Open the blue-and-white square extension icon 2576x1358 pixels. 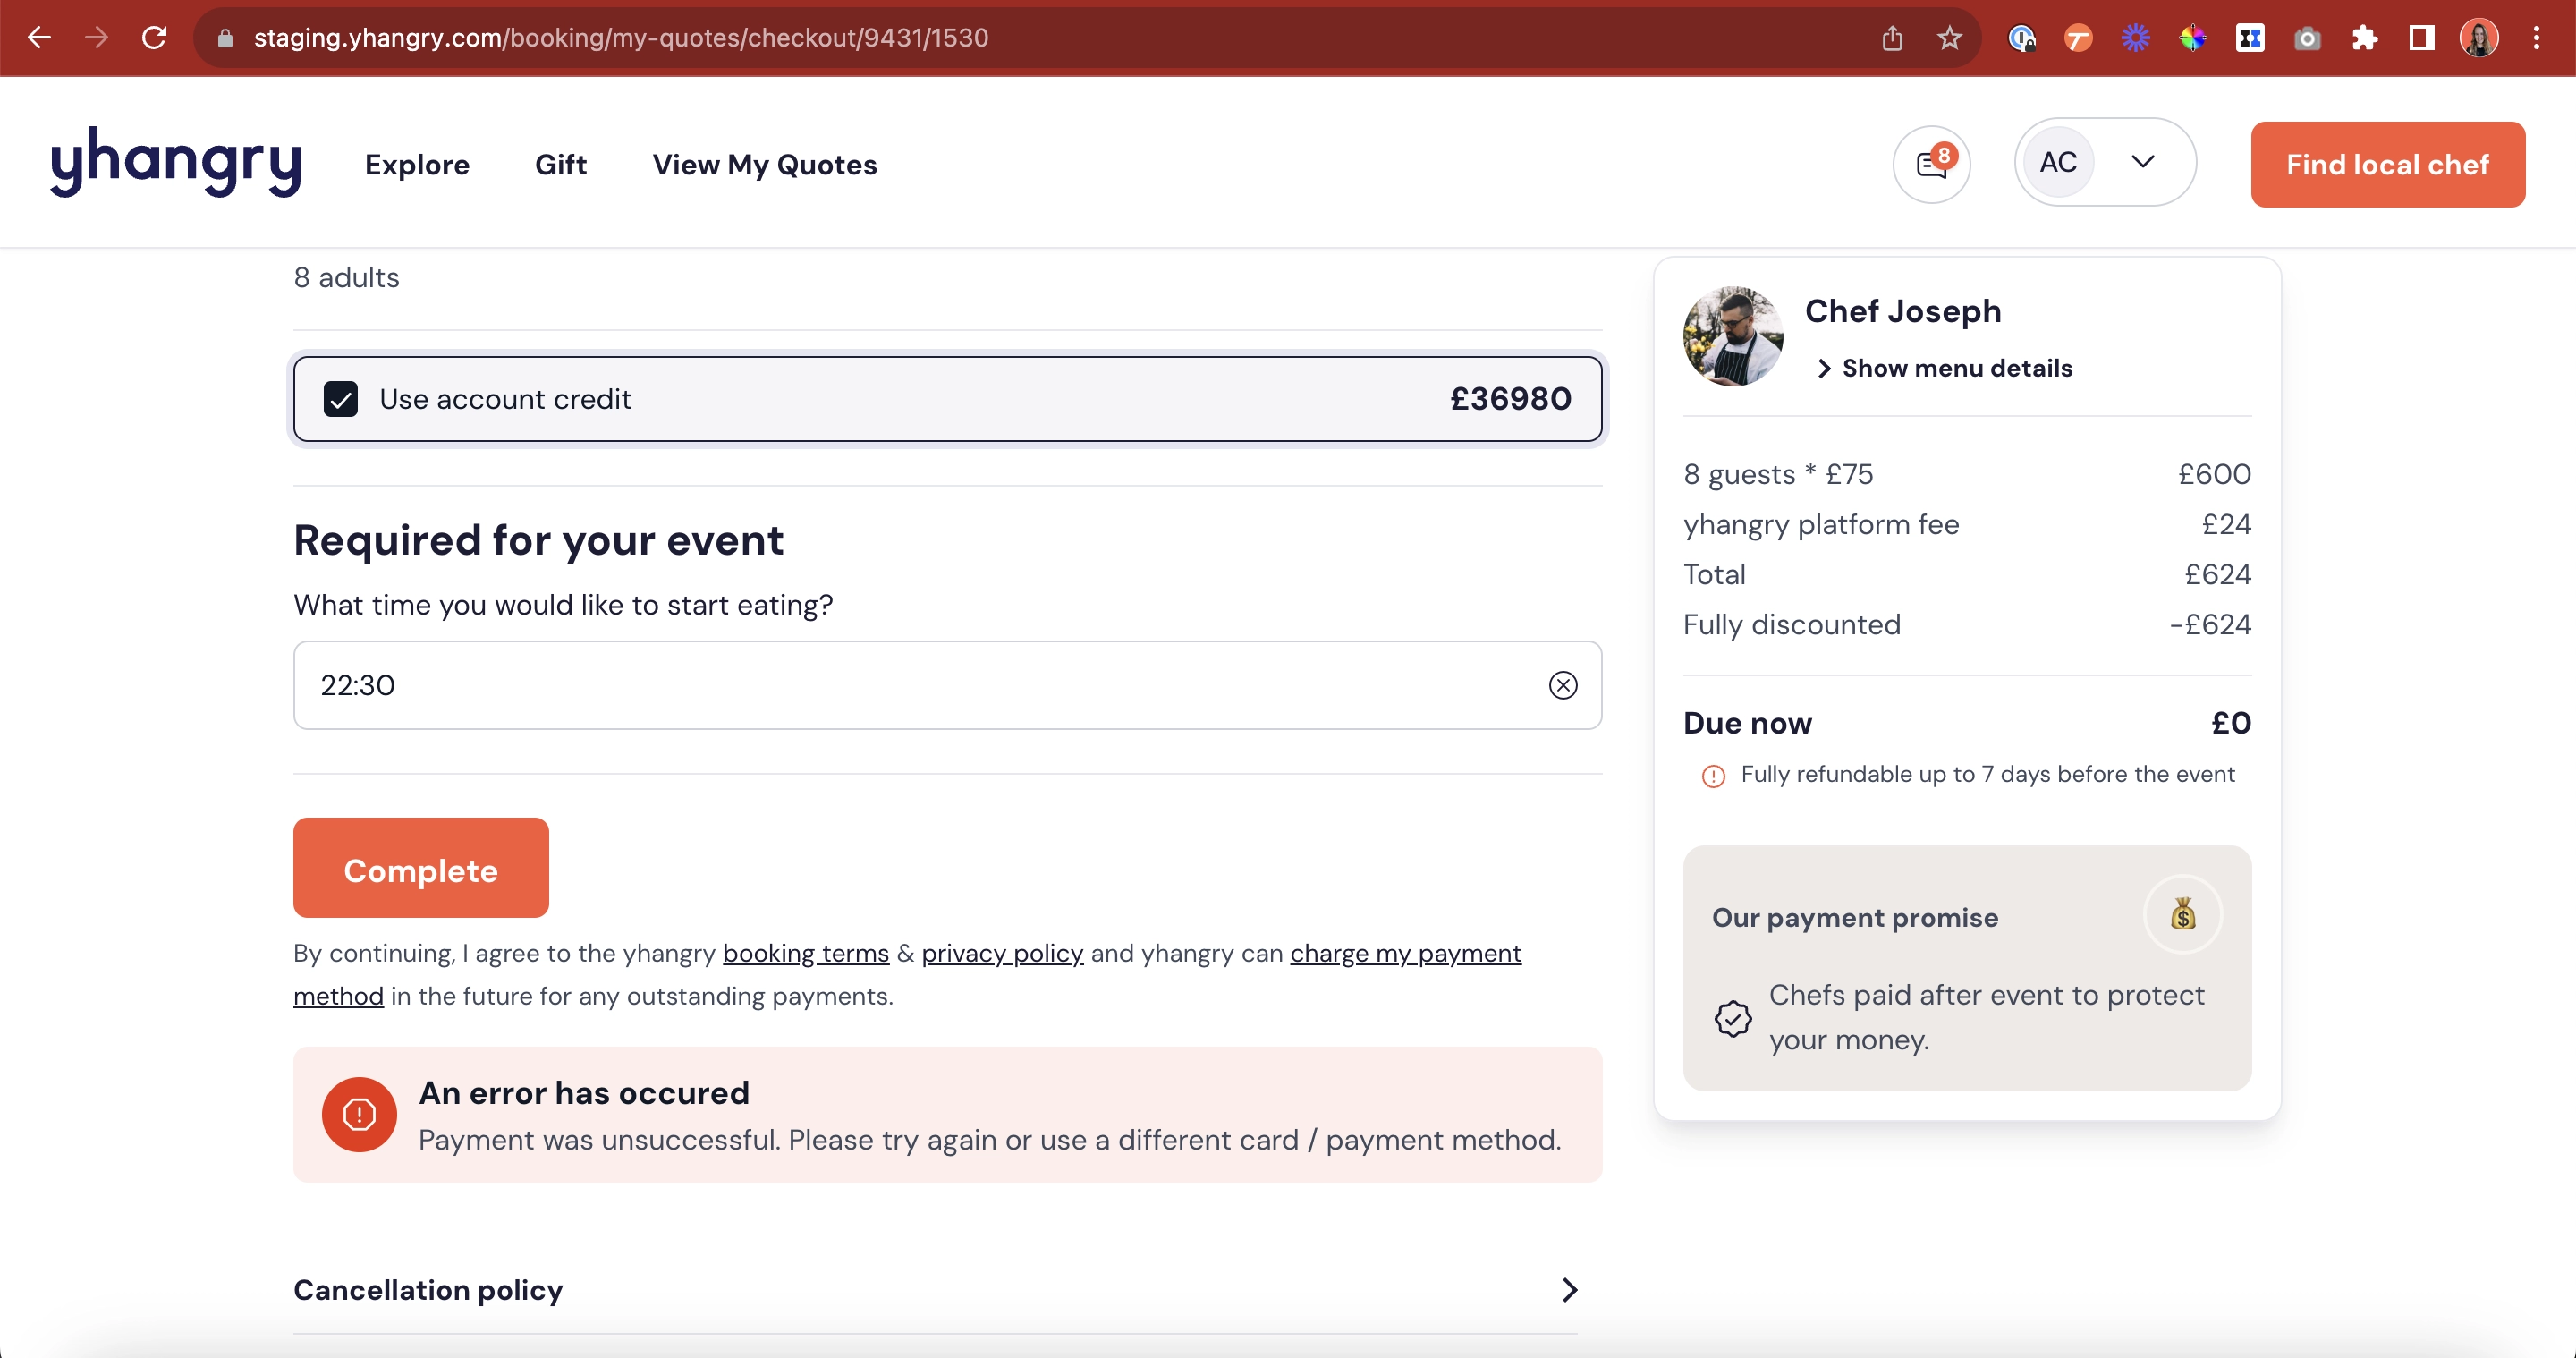[x=2250, y=38]
